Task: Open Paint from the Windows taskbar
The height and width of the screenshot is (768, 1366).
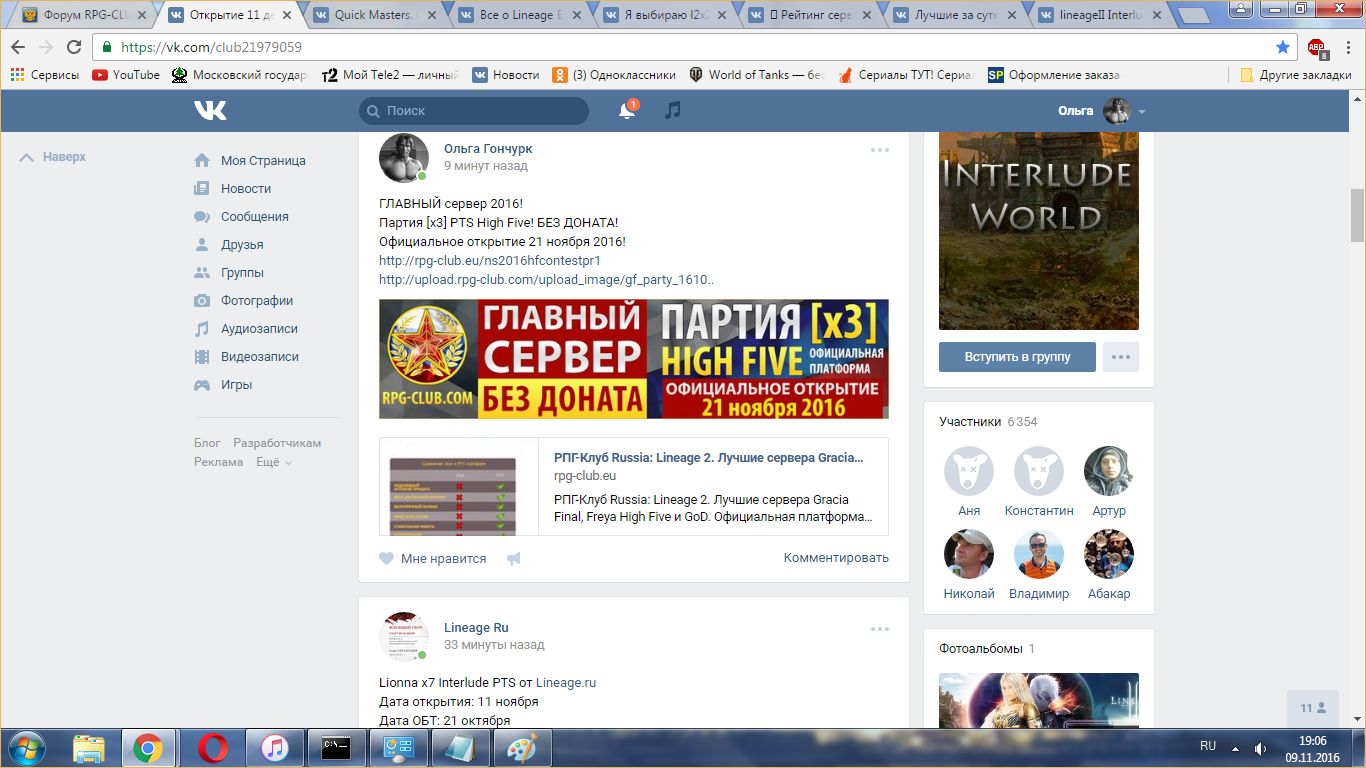Action: (x=522, y=748)
